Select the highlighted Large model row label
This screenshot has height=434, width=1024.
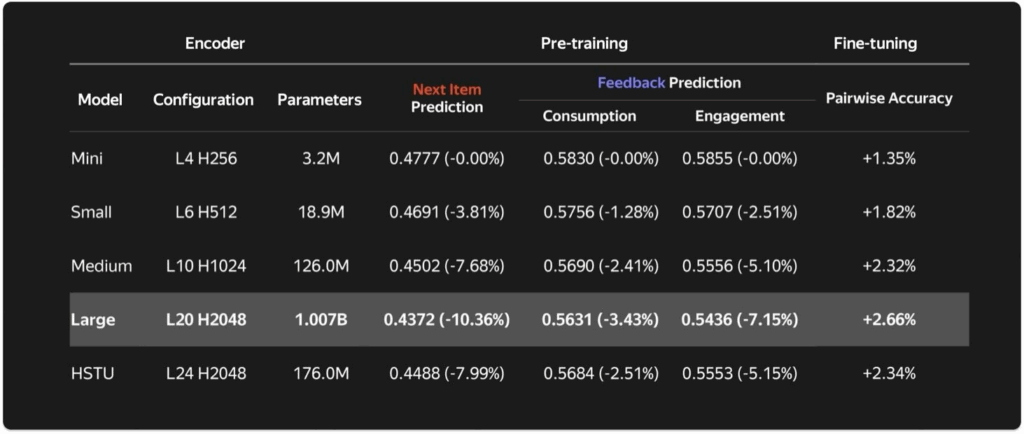93,320
